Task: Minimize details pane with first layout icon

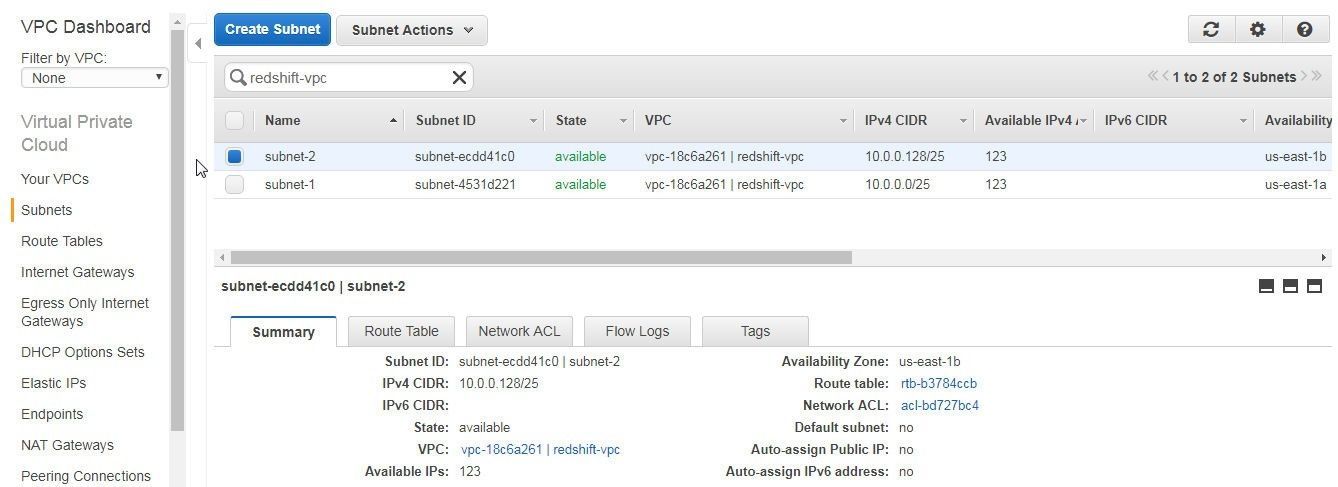Action: (1266, 287)
